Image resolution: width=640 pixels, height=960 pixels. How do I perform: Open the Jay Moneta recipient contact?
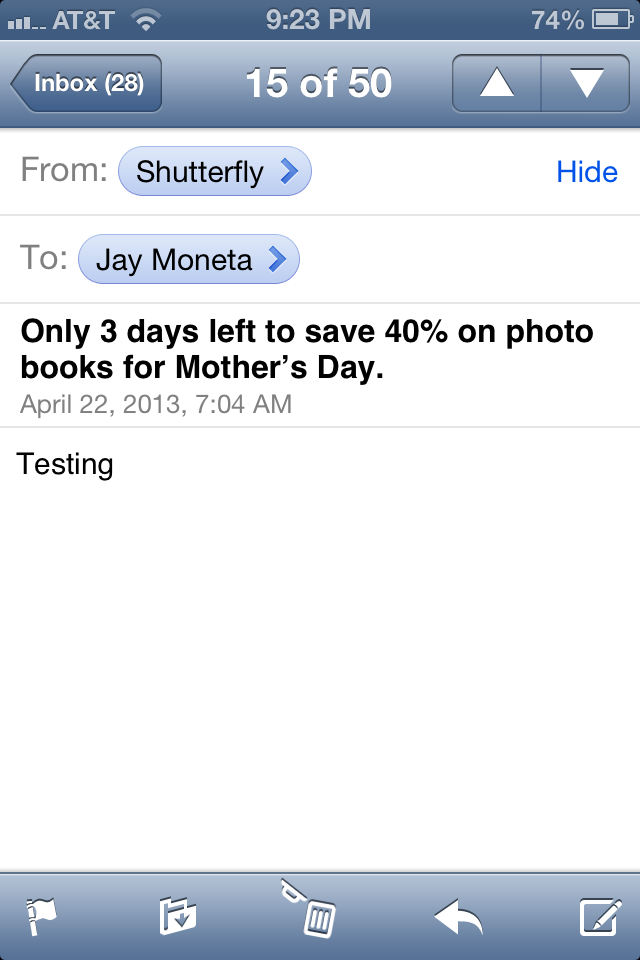pyautogui.click(x=173, y=260)
